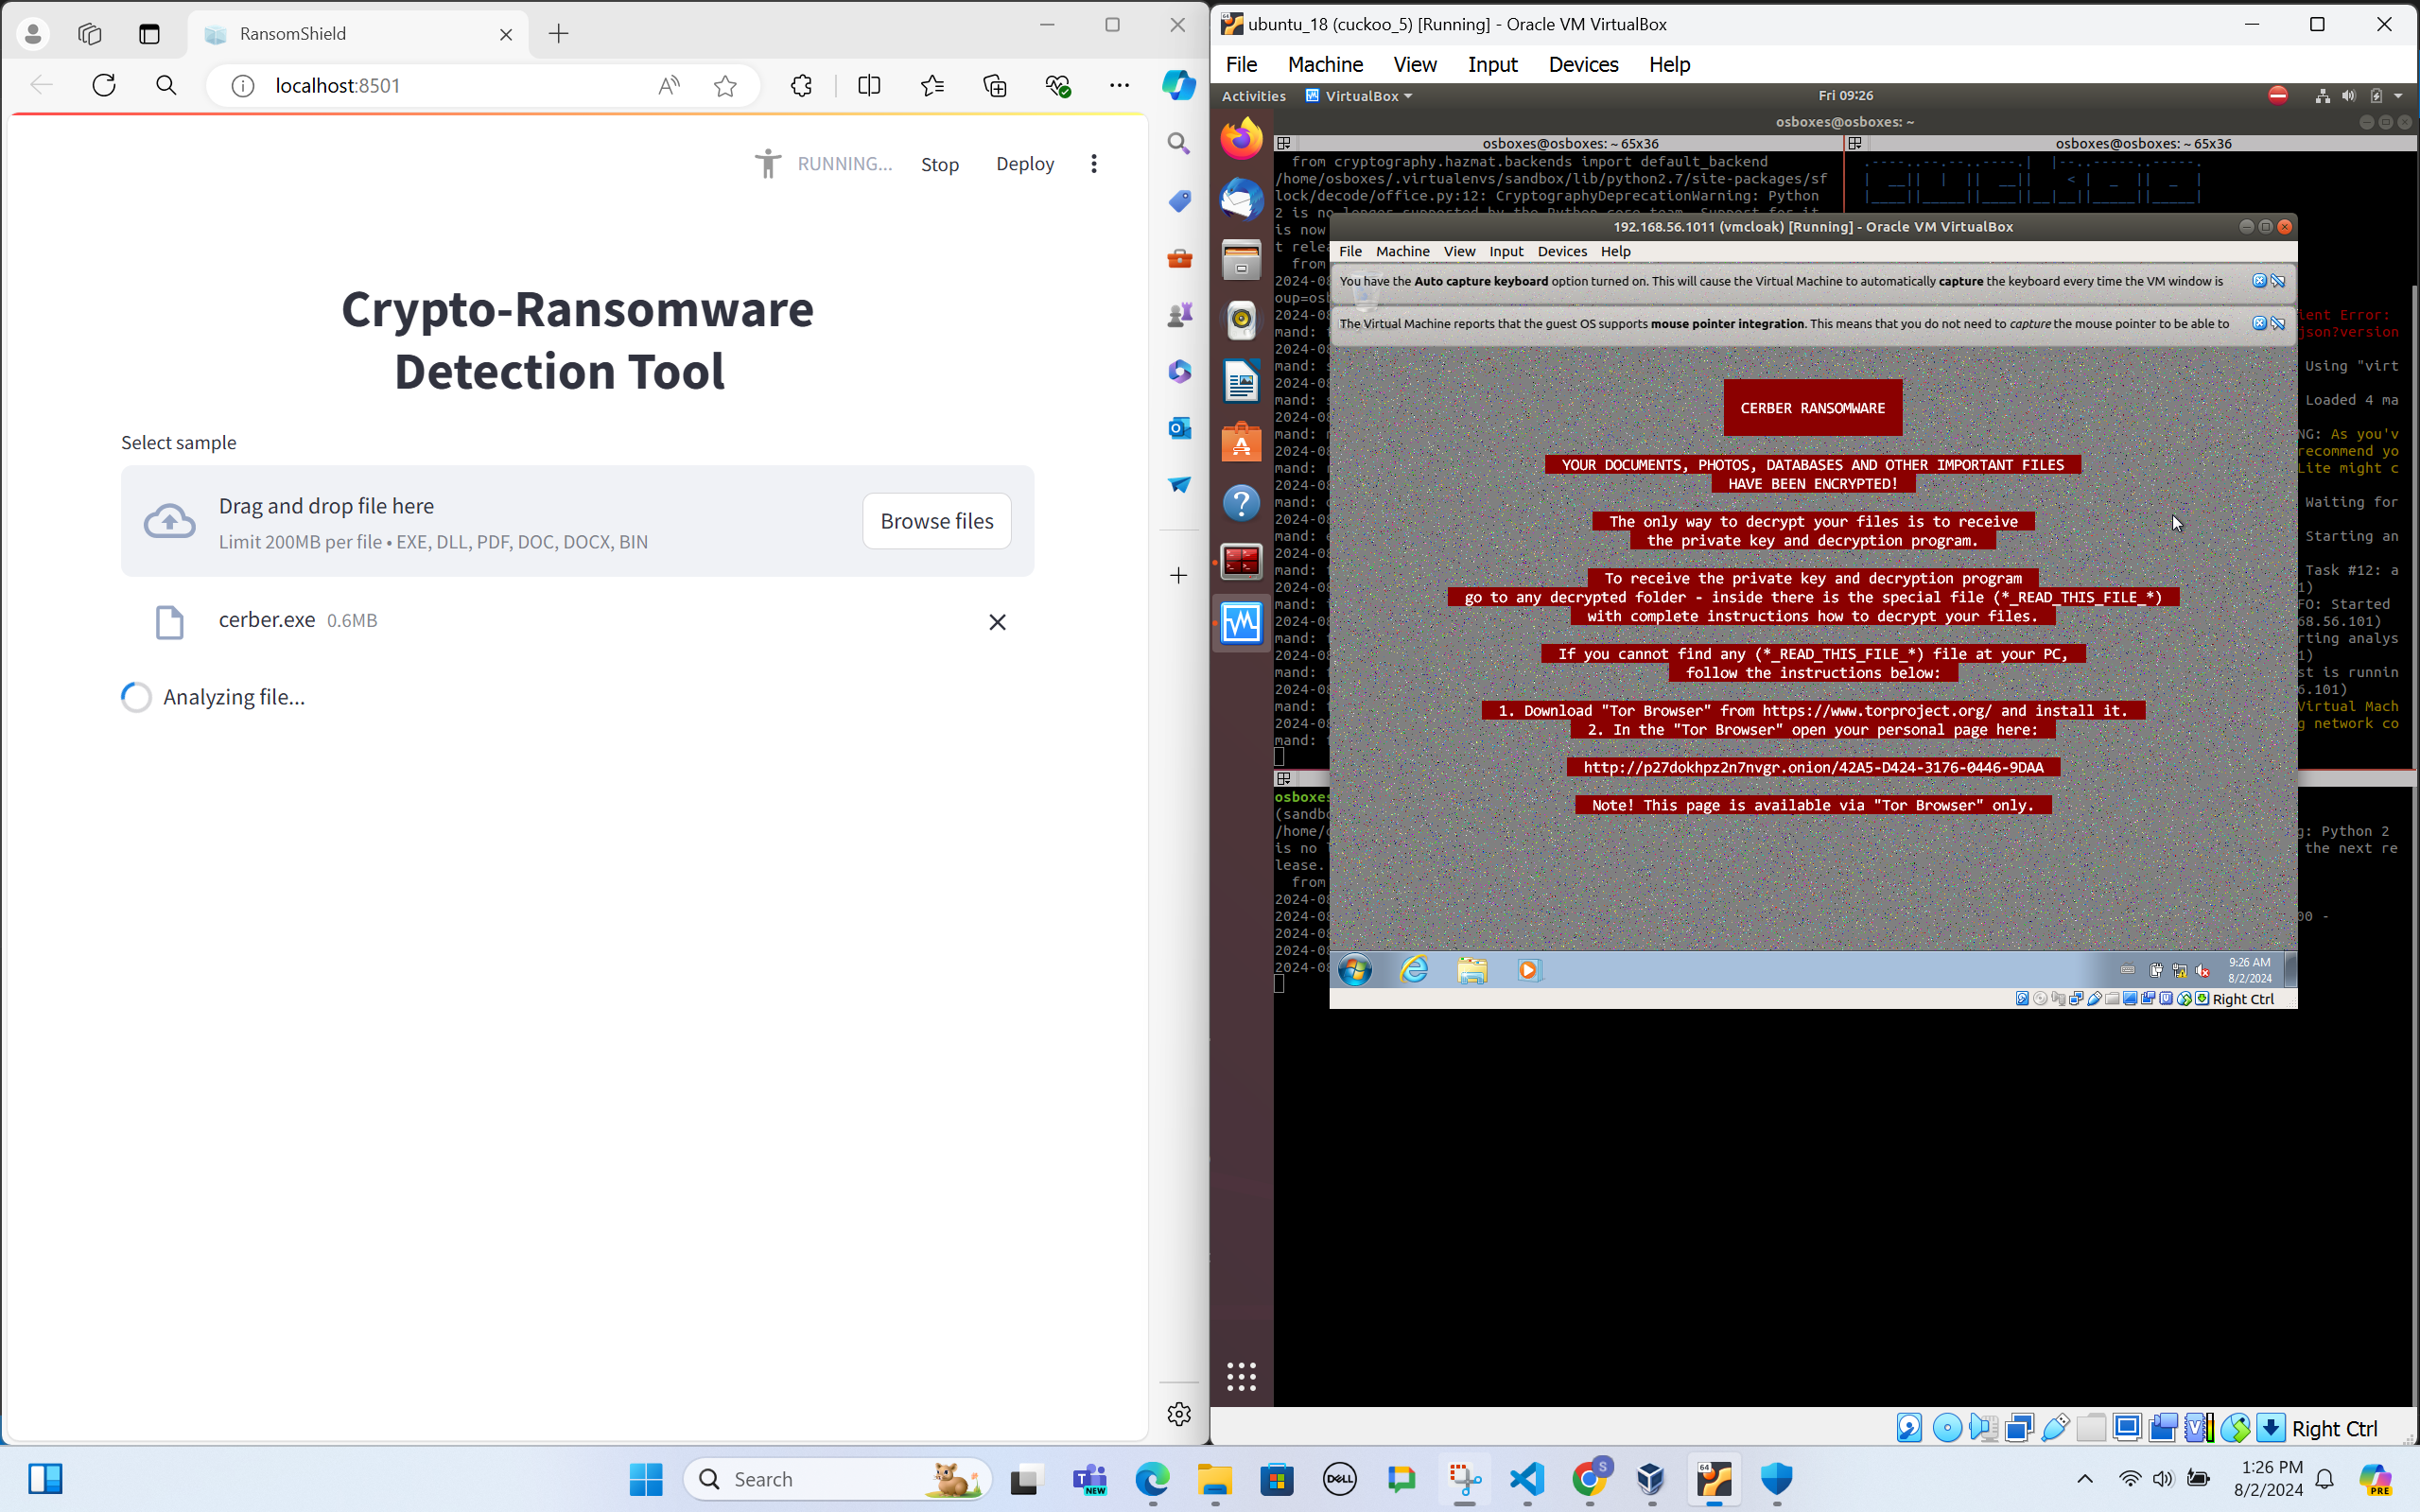Open browser search icon beside refresh

pos(166,85)
